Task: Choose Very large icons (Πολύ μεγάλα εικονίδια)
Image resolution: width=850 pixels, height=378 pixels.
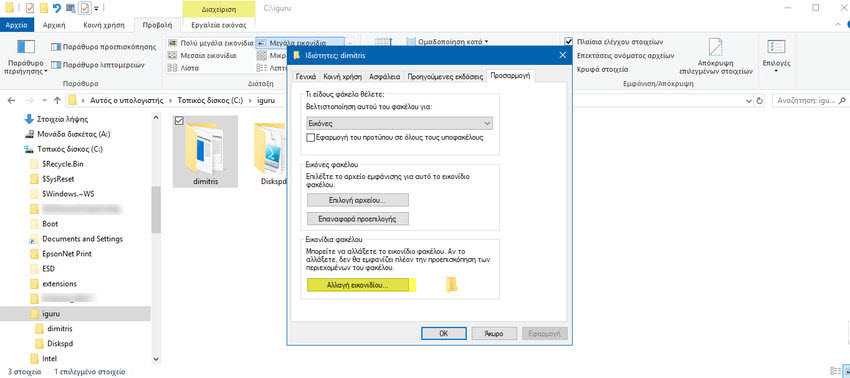Action: tap(210, 42)
